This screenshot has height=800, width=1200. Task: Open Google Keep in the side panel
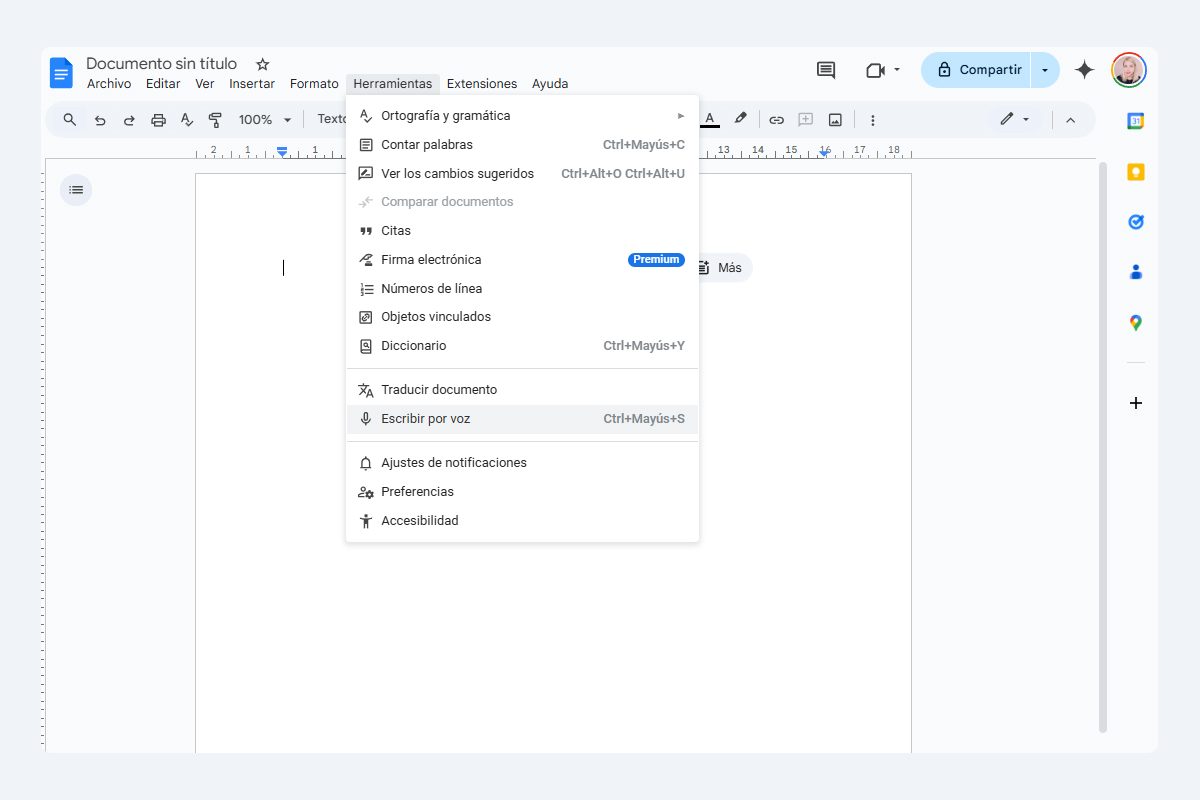click(x=1135, y=171)
